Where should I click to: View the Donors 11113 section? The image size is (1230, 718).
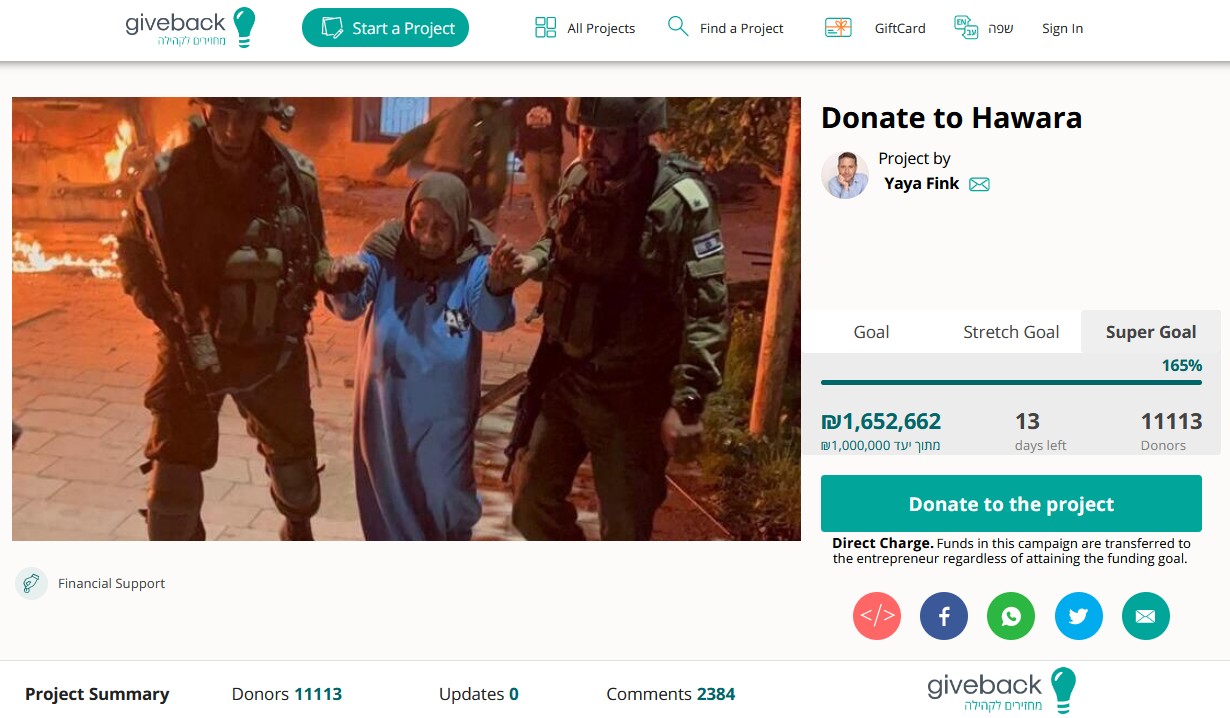287,694
